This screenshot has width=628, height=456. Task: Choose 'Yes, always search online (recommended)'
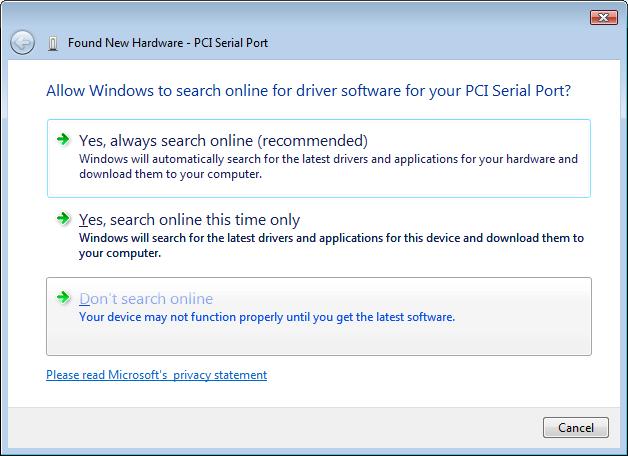click(319, 158)
